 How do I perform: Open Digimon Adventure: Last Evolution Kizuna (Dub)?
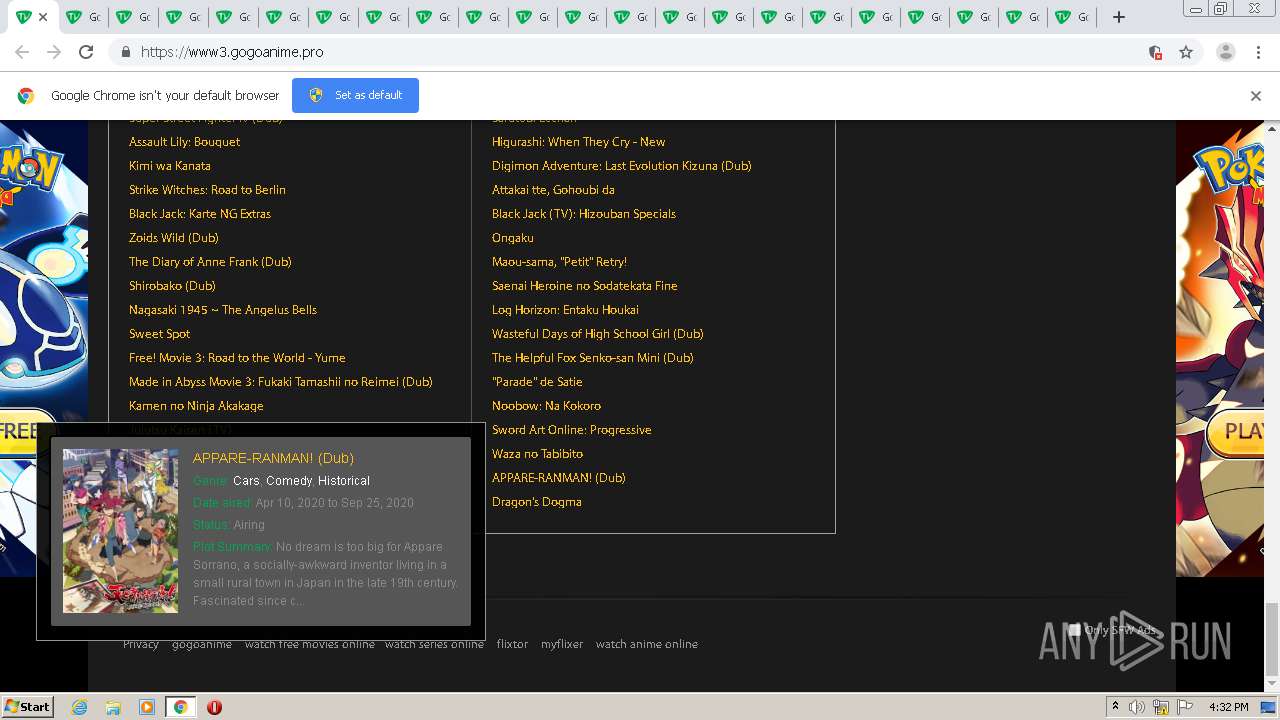point(621,166)
